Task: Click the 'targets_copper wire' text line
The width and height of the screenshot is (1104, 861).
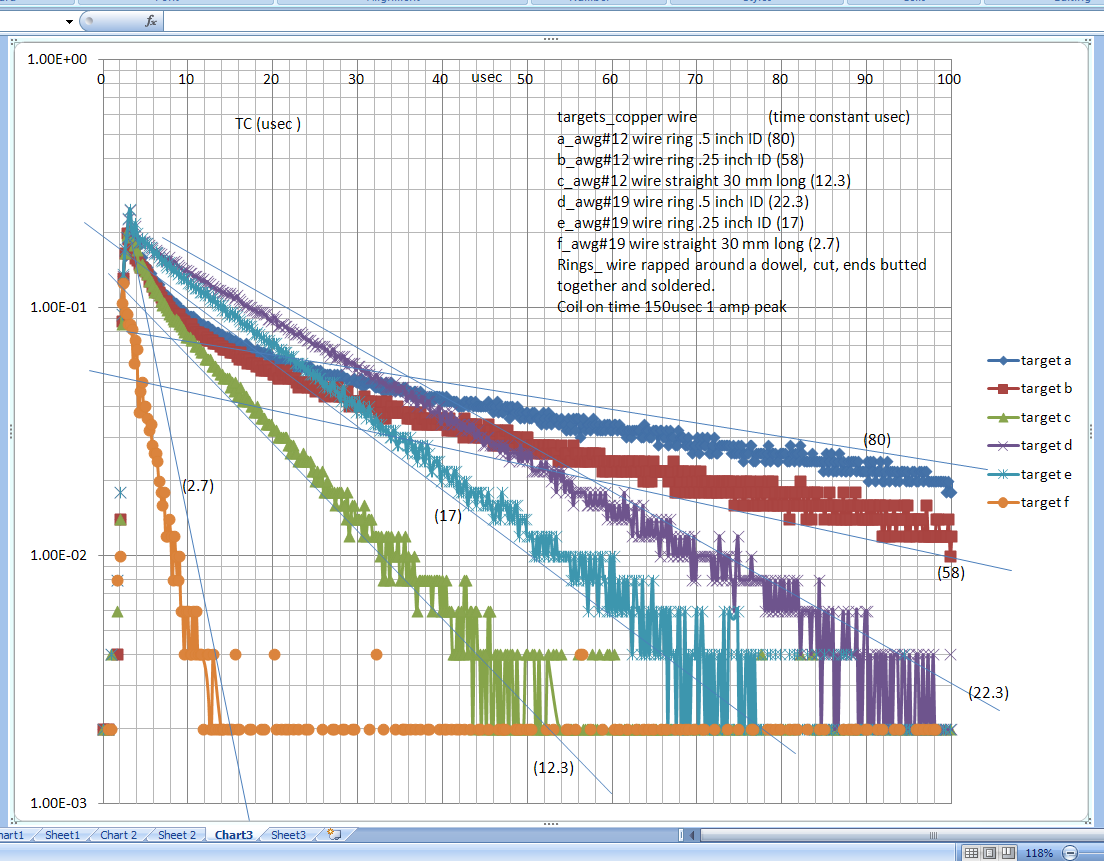Action: [x=627, y=118]
